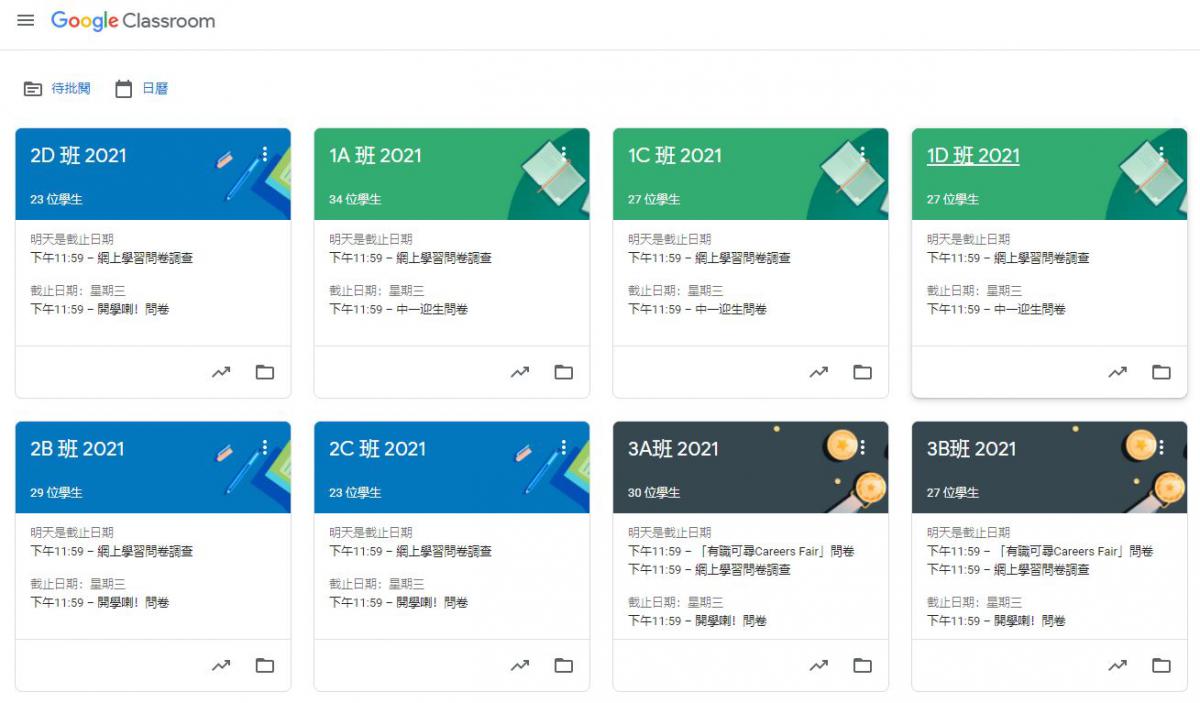The height and width of the screenshot is (703, 1200).
Task: Open Drive folder icon for 1A 班 2021
Action: (x=564, y=372)
